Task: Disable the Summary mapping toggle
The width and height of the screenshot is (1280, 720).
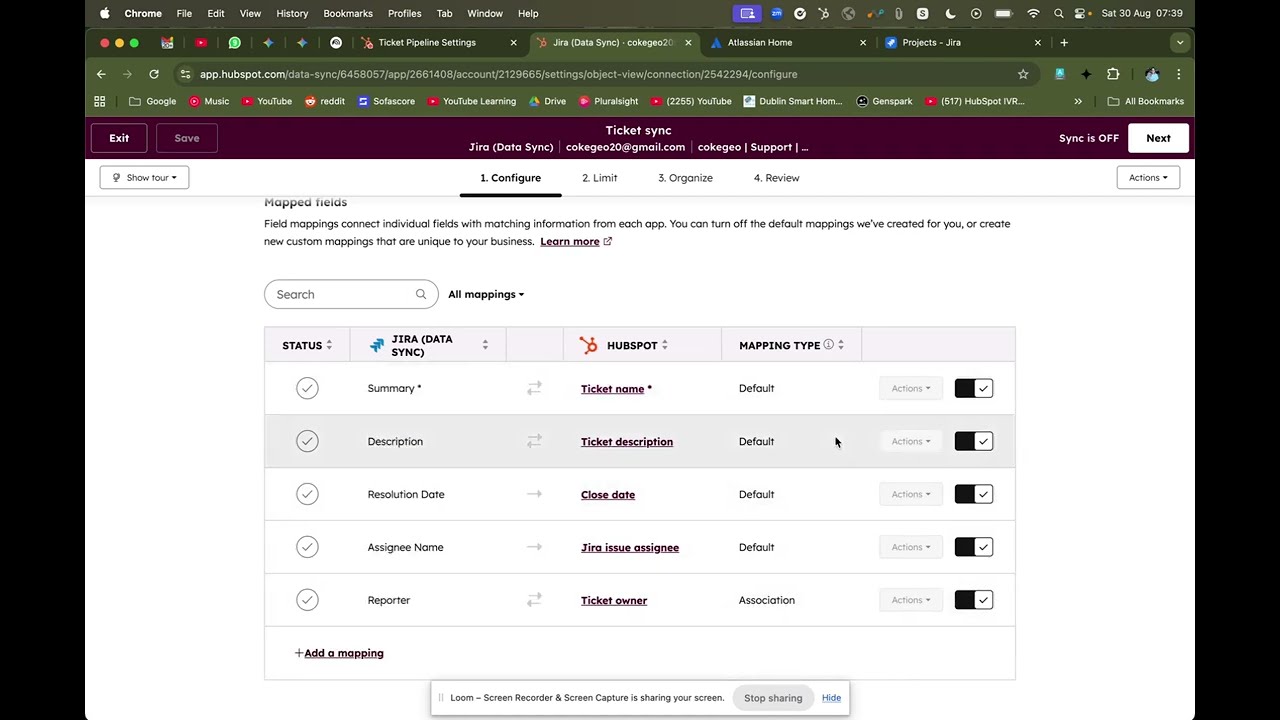Action: click(x=974, y=388)
